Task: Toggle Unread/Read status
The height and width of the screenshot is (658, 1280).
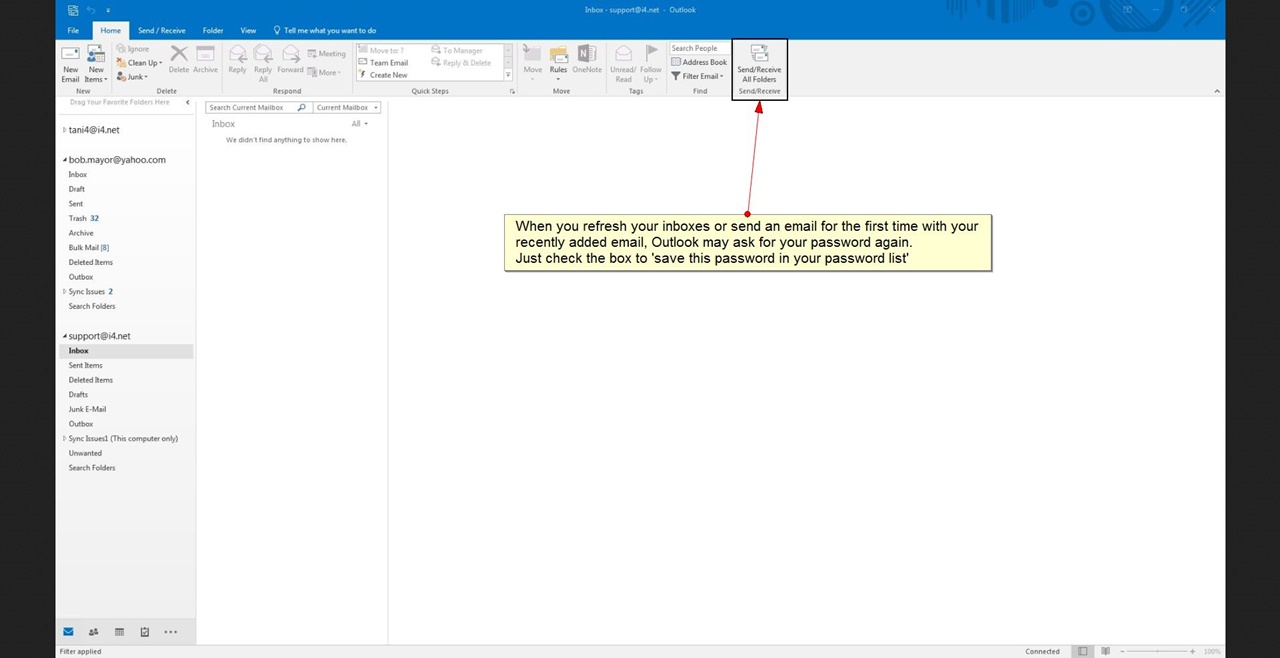Action: click(x=623, y=64)
